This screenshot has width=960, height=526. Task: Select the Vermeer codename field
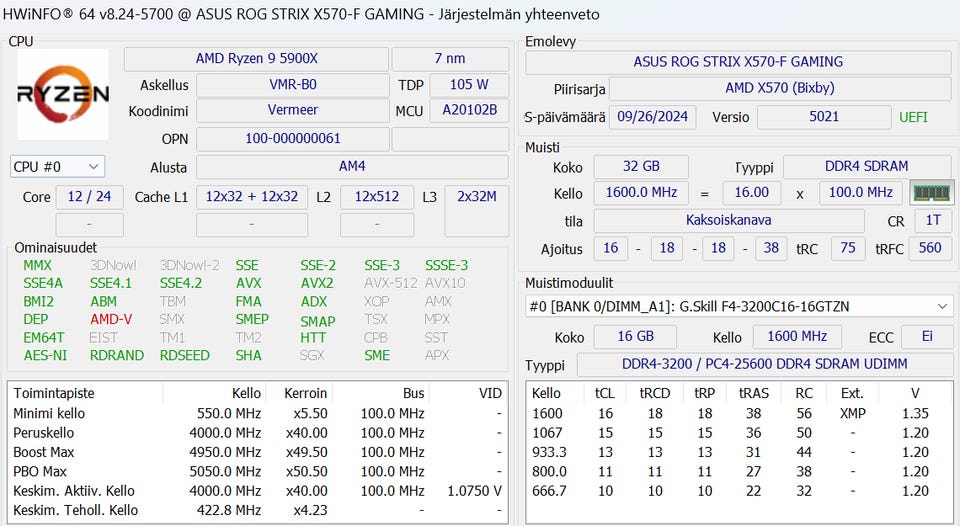coord(292,111)
